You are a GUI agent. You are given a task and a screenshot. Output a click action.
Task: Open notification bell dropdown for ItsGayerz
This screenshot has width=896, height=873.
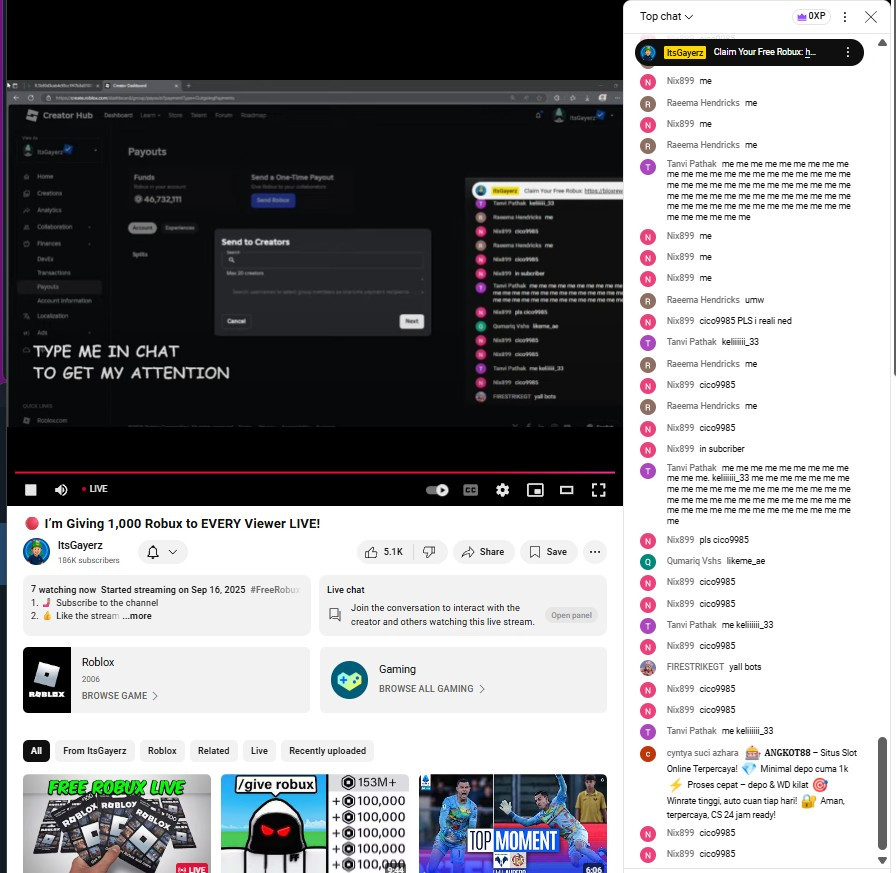(162, 552)
